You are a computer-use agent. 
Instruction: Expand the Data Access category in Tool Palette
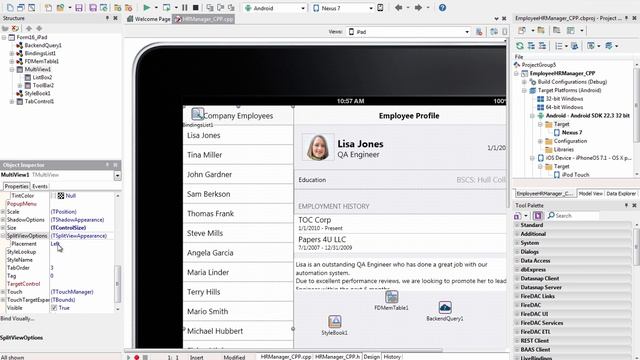517,260
